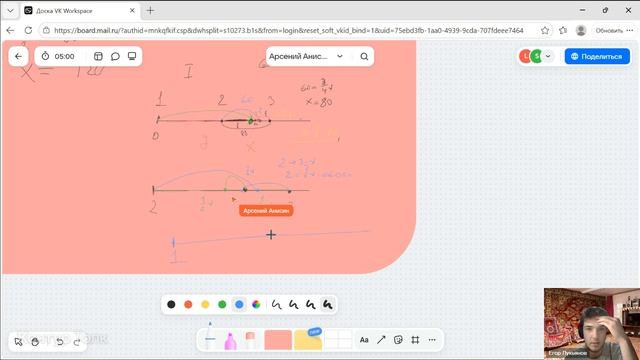Open browser favorites icon

point(563,30)
